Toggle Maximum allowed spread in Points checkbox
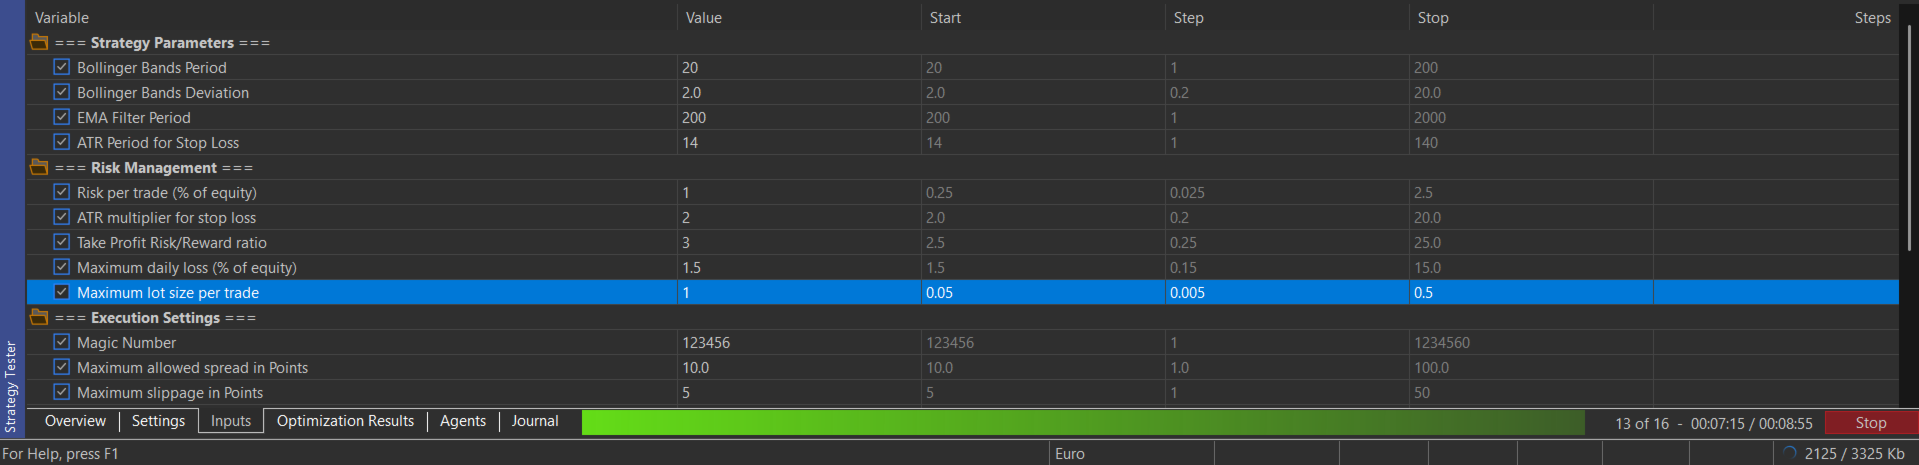This screenshot has width=1919, height=465. [62, 367]
